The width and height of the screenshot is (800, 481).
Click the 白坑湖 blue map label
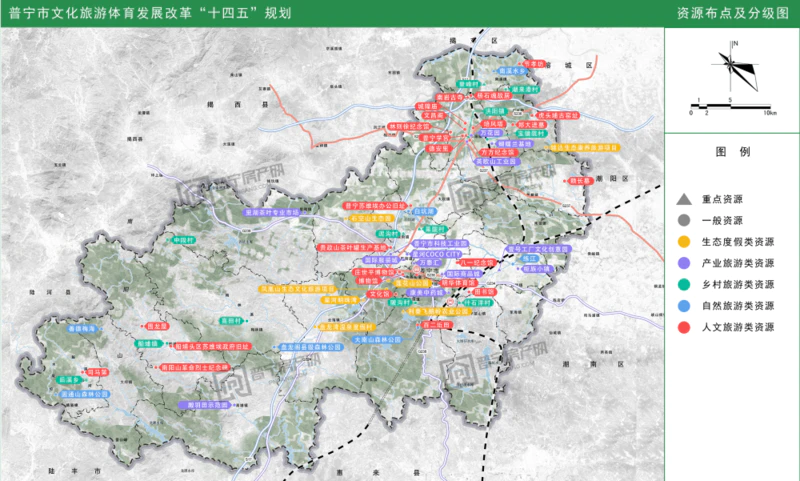coord(426,211)
